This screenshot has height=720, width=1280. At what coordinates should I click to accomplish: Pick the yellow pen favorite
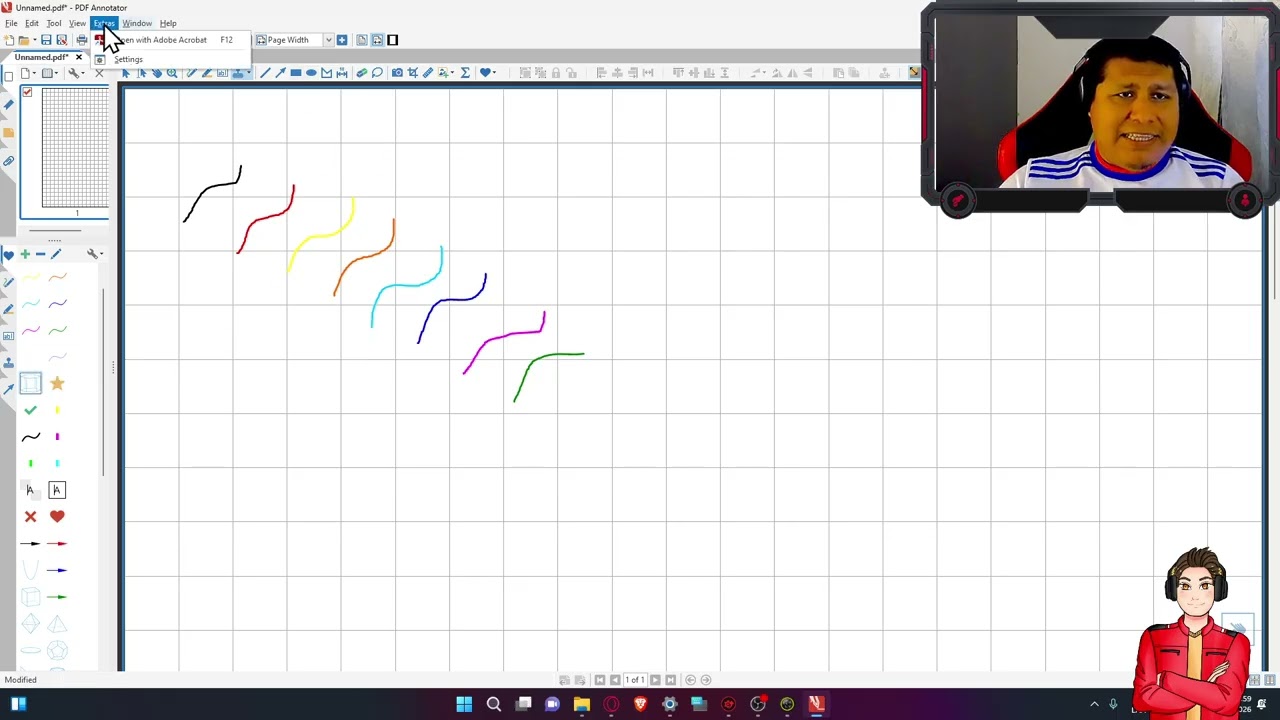[x=31, y=277]
